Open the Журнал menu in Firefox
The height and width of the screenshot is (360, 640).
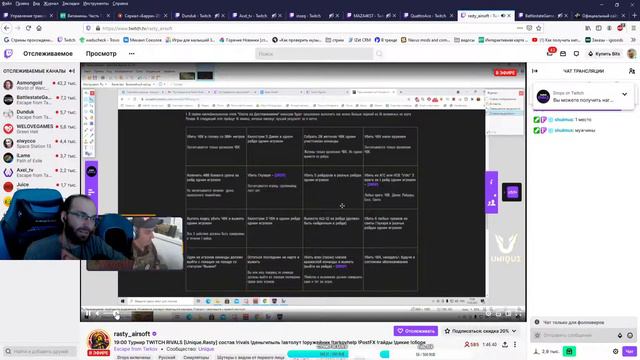tap(51, 3)
